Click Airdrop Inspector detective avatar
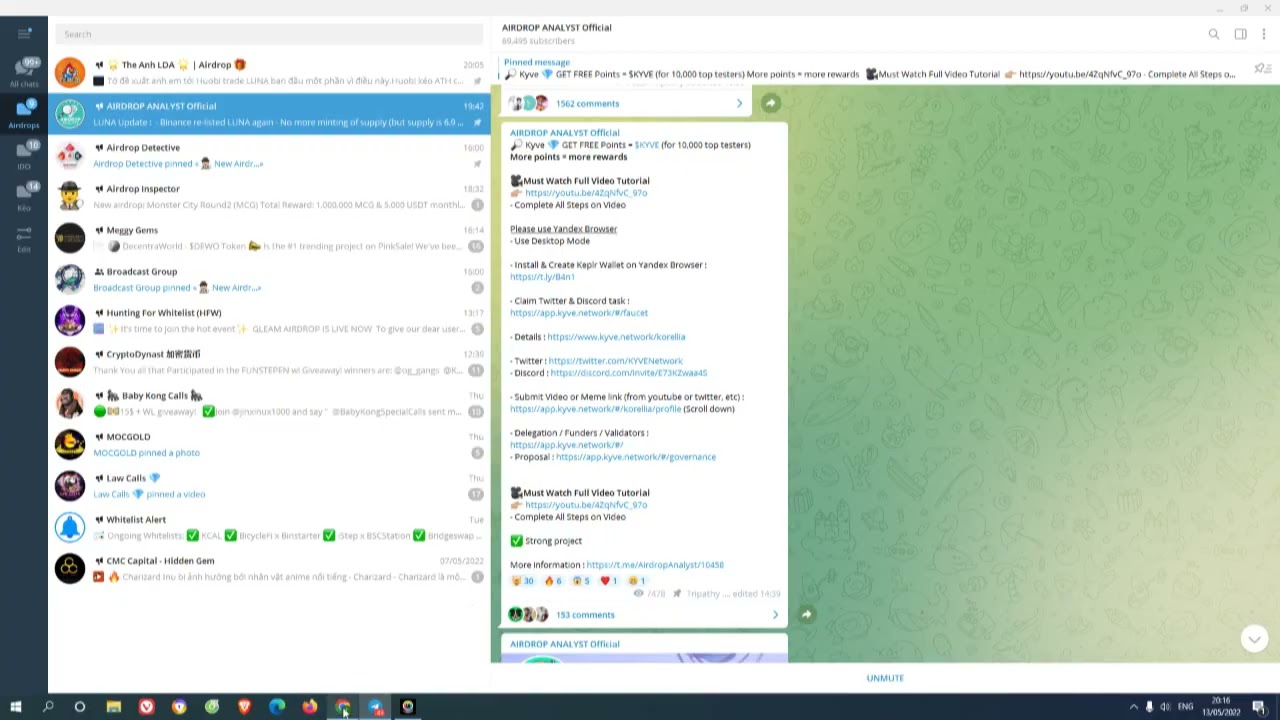The height and width of the screenshot is (720, 1280). 70,196
